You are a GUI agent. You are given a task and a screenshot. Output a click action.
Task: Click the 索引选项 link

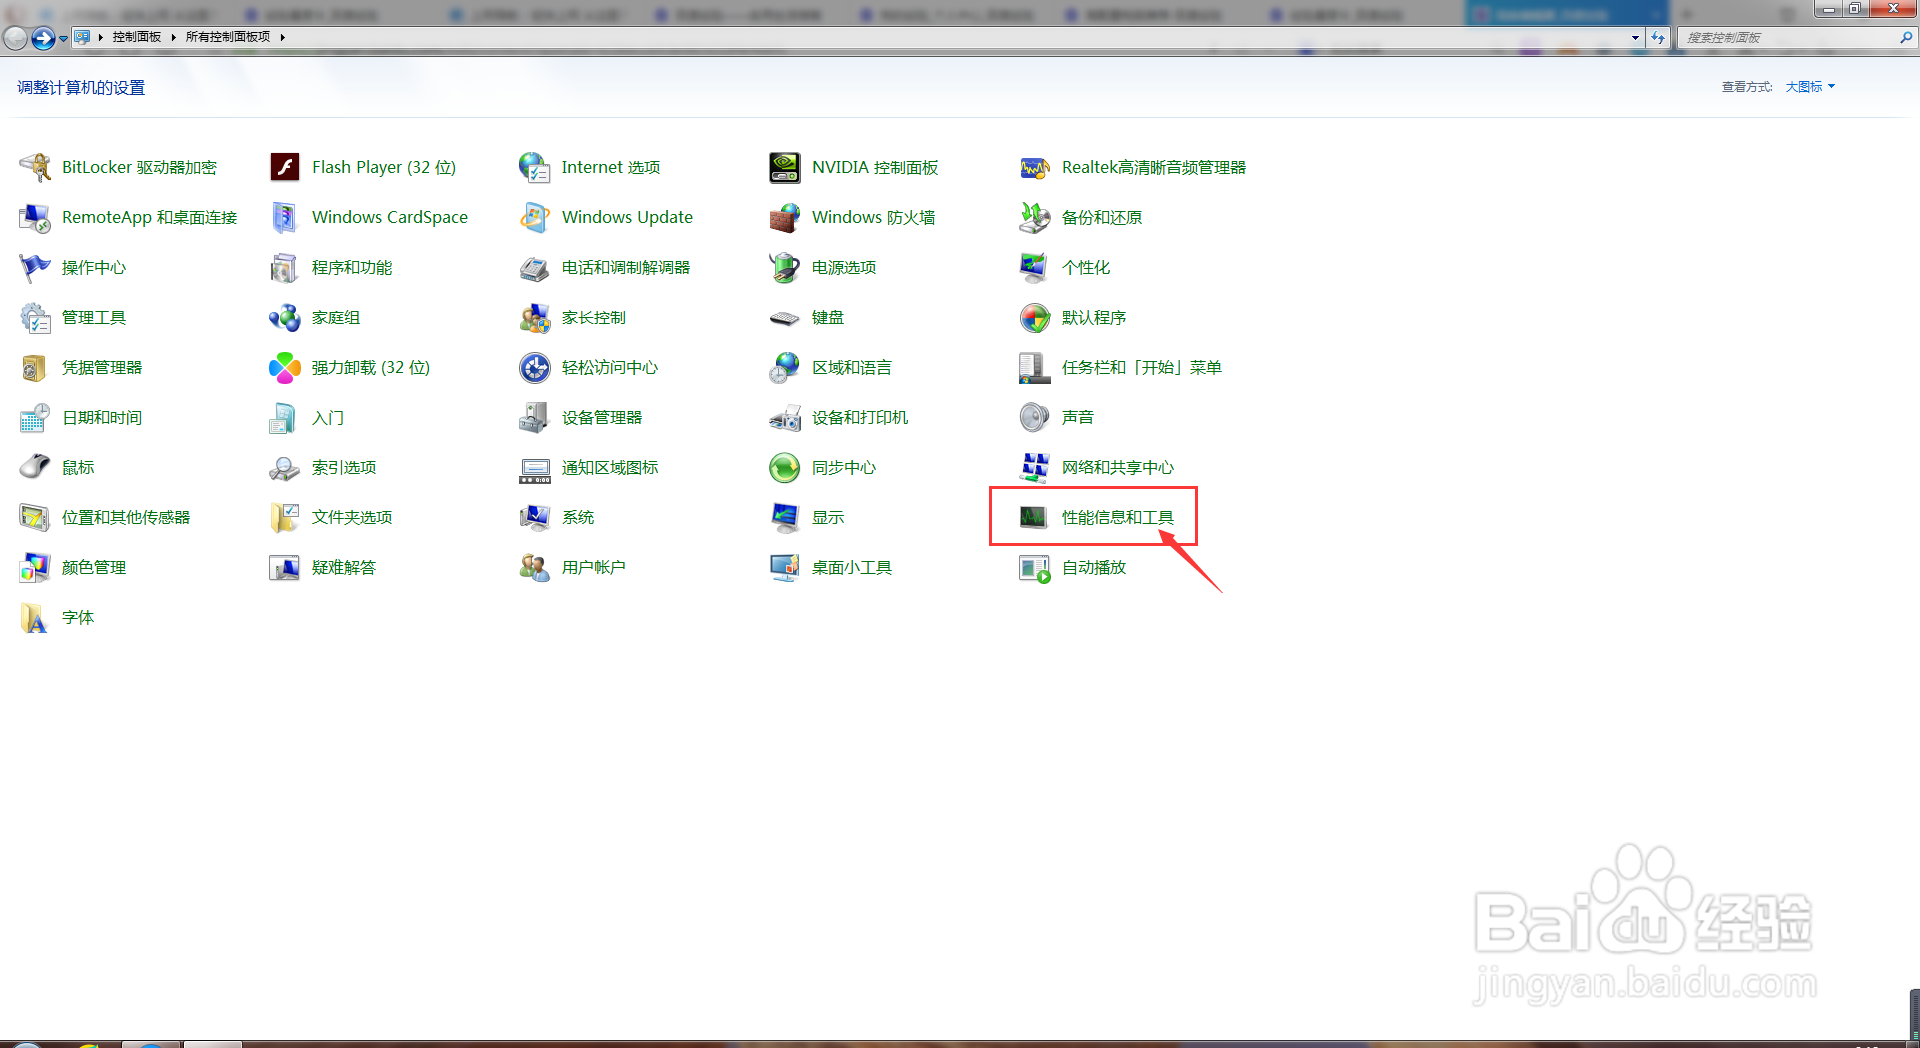(x=343, y=467)
